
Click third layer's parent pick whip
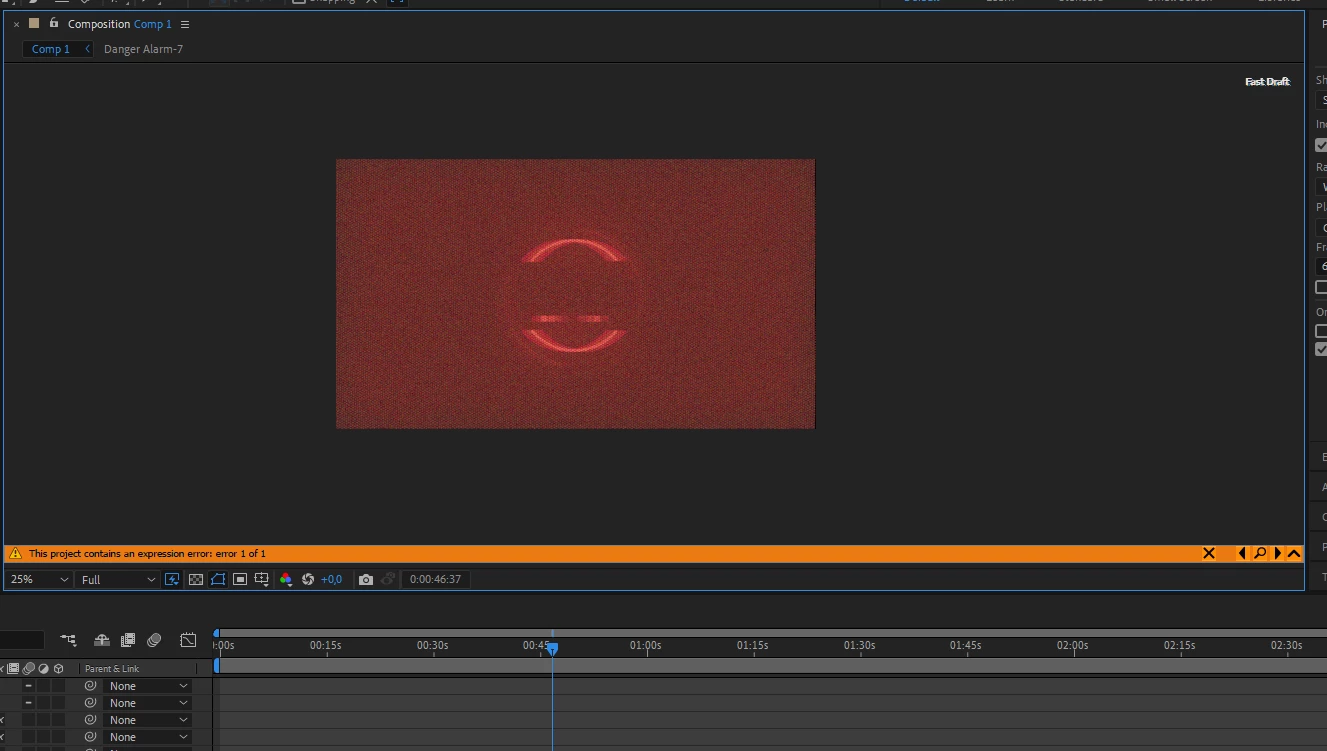(90, 720)
